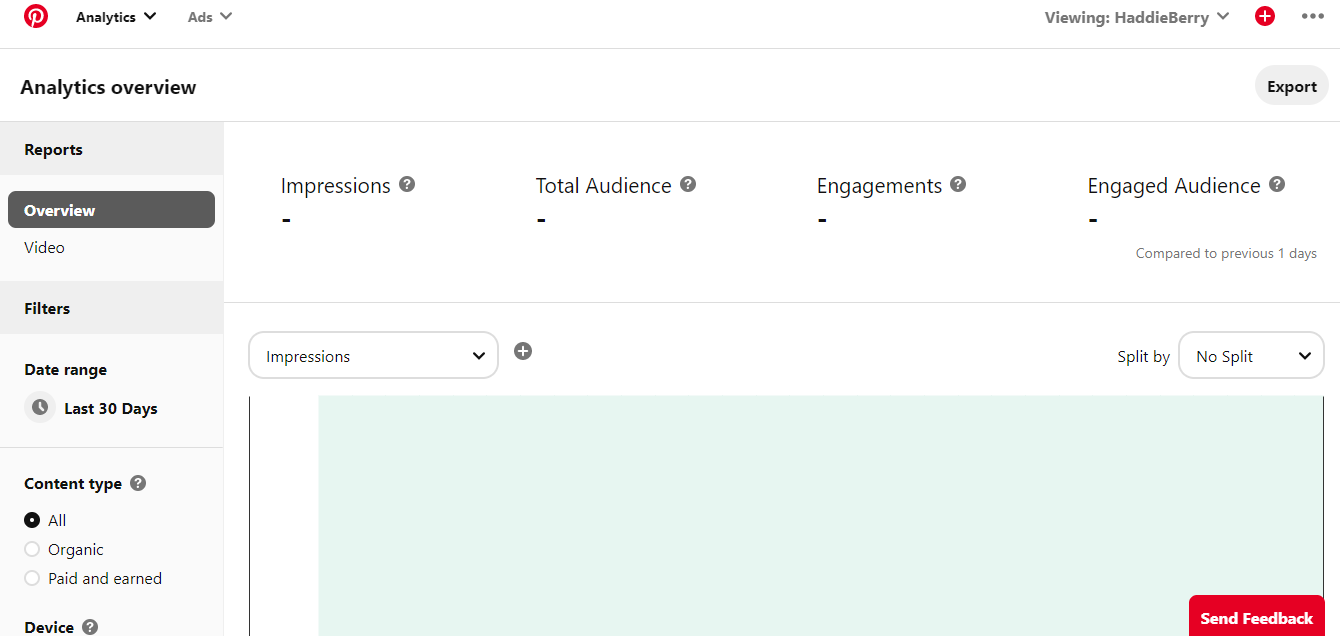Open the three-dot more options menu
Screen dimensions: 1340x636
(1312, 17)
